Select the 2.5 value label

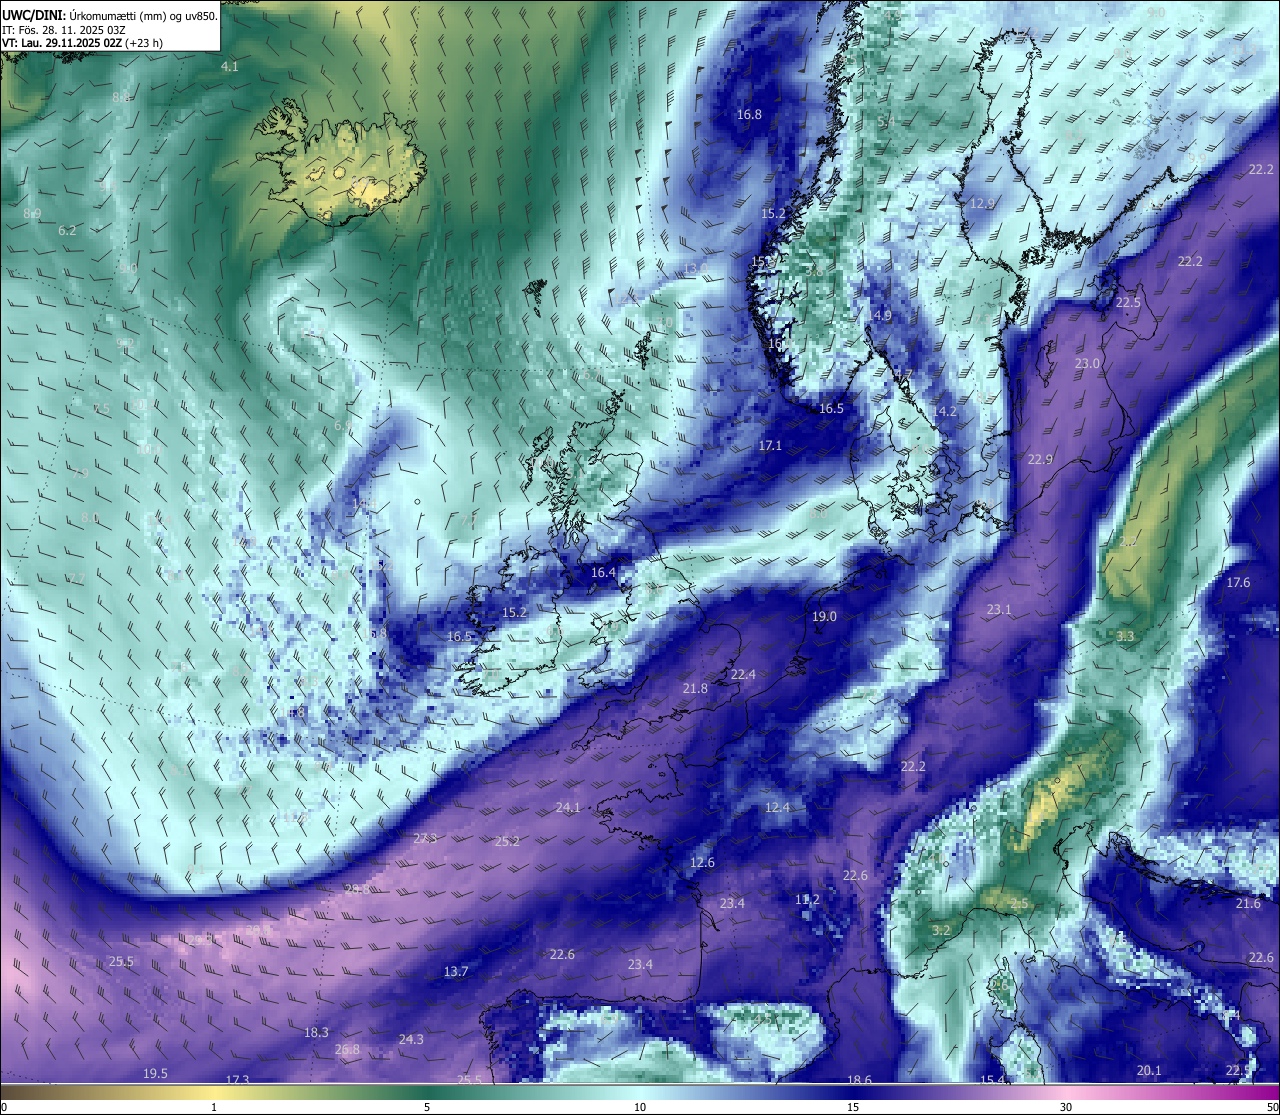[x=1018, y=903]
